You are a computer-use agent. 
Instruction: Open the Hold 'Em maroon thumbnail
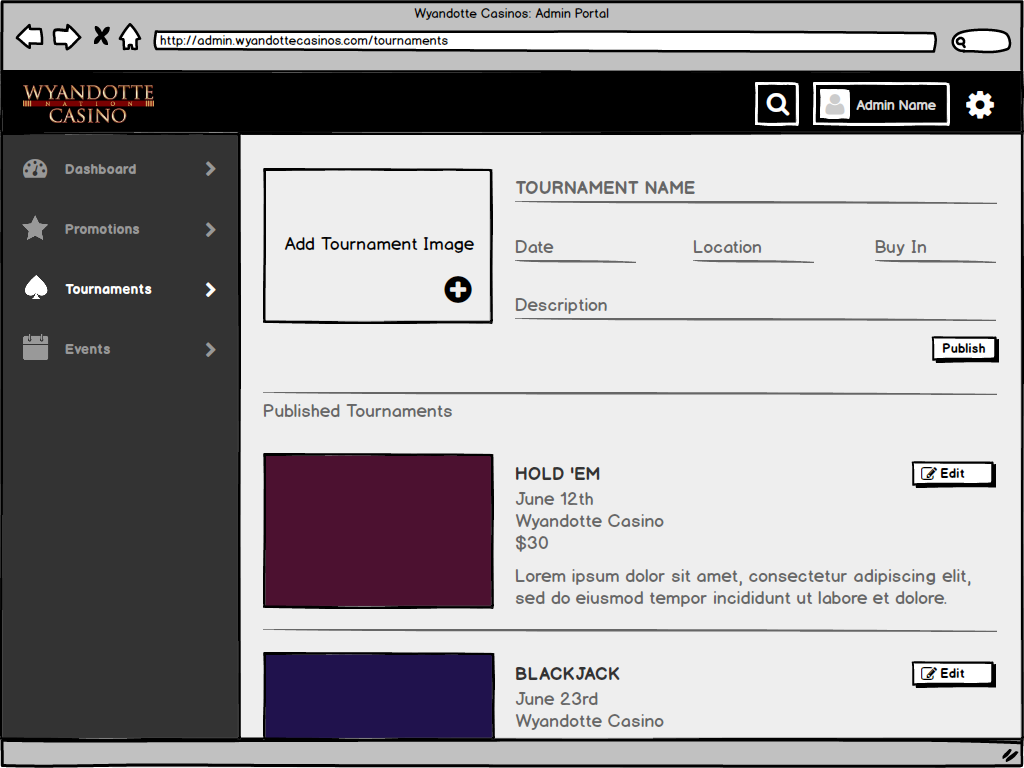[x=378, y=531]
